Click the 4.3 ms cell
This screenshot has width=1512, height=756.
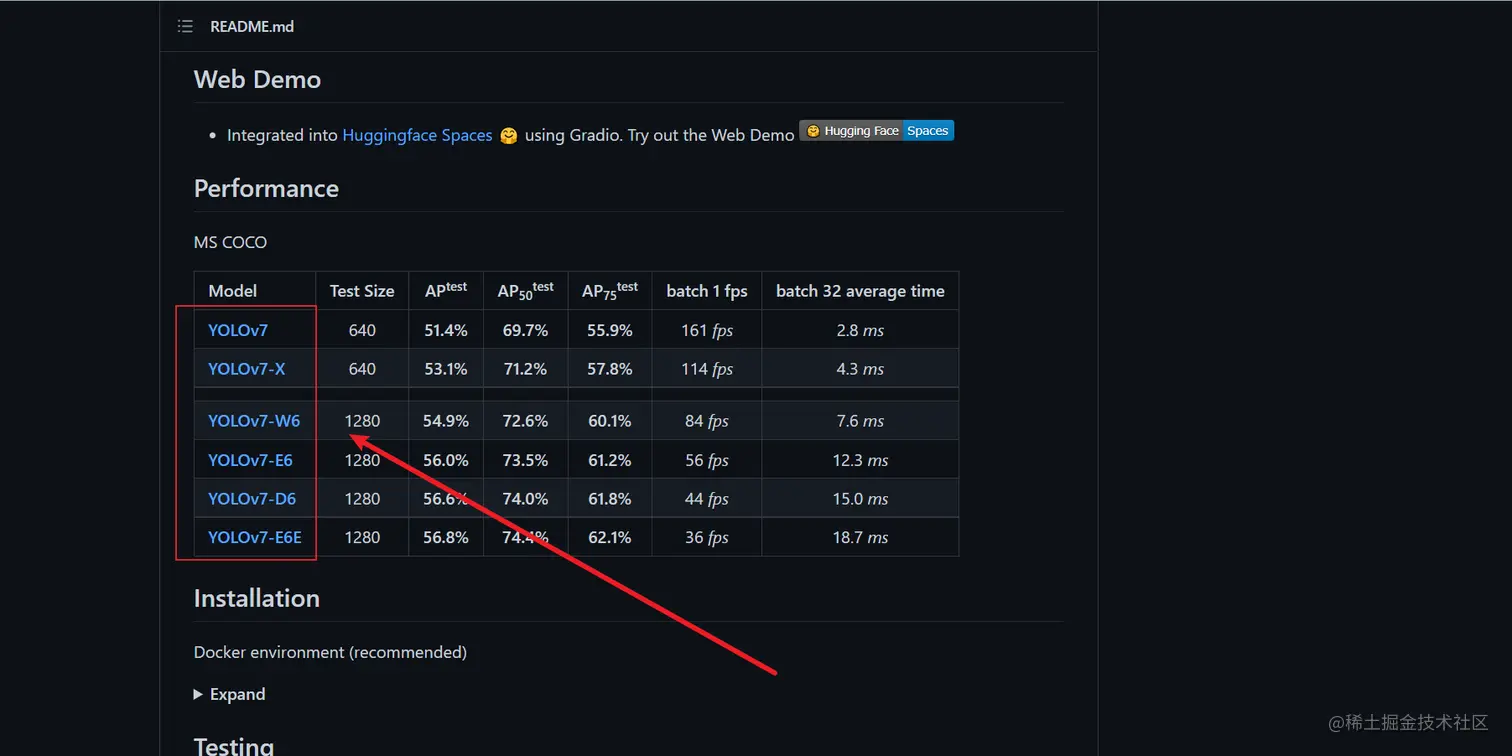(860, 369)
